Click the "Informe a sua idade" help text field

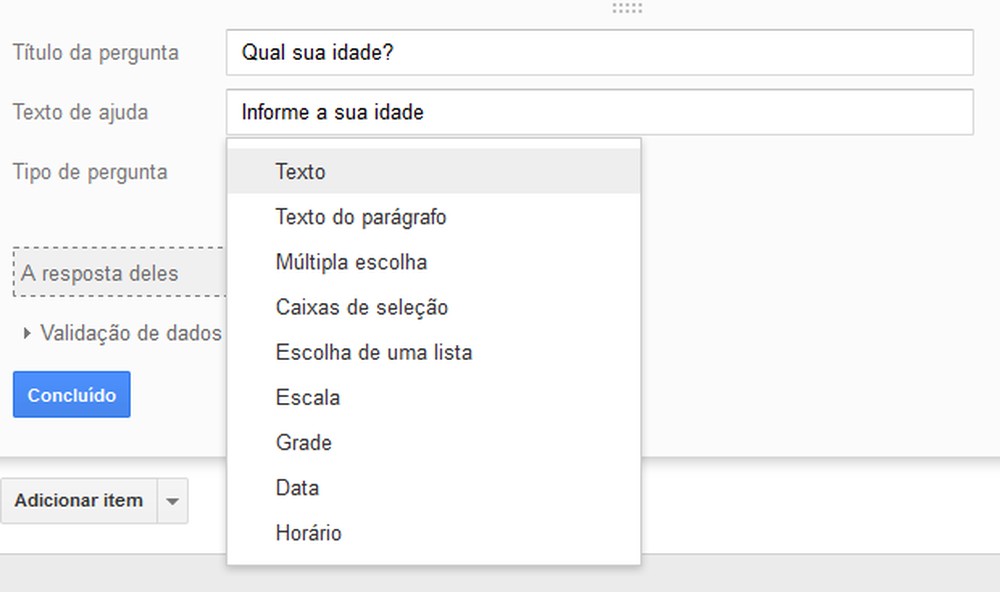pyautogui.click(x=600, y=112)
